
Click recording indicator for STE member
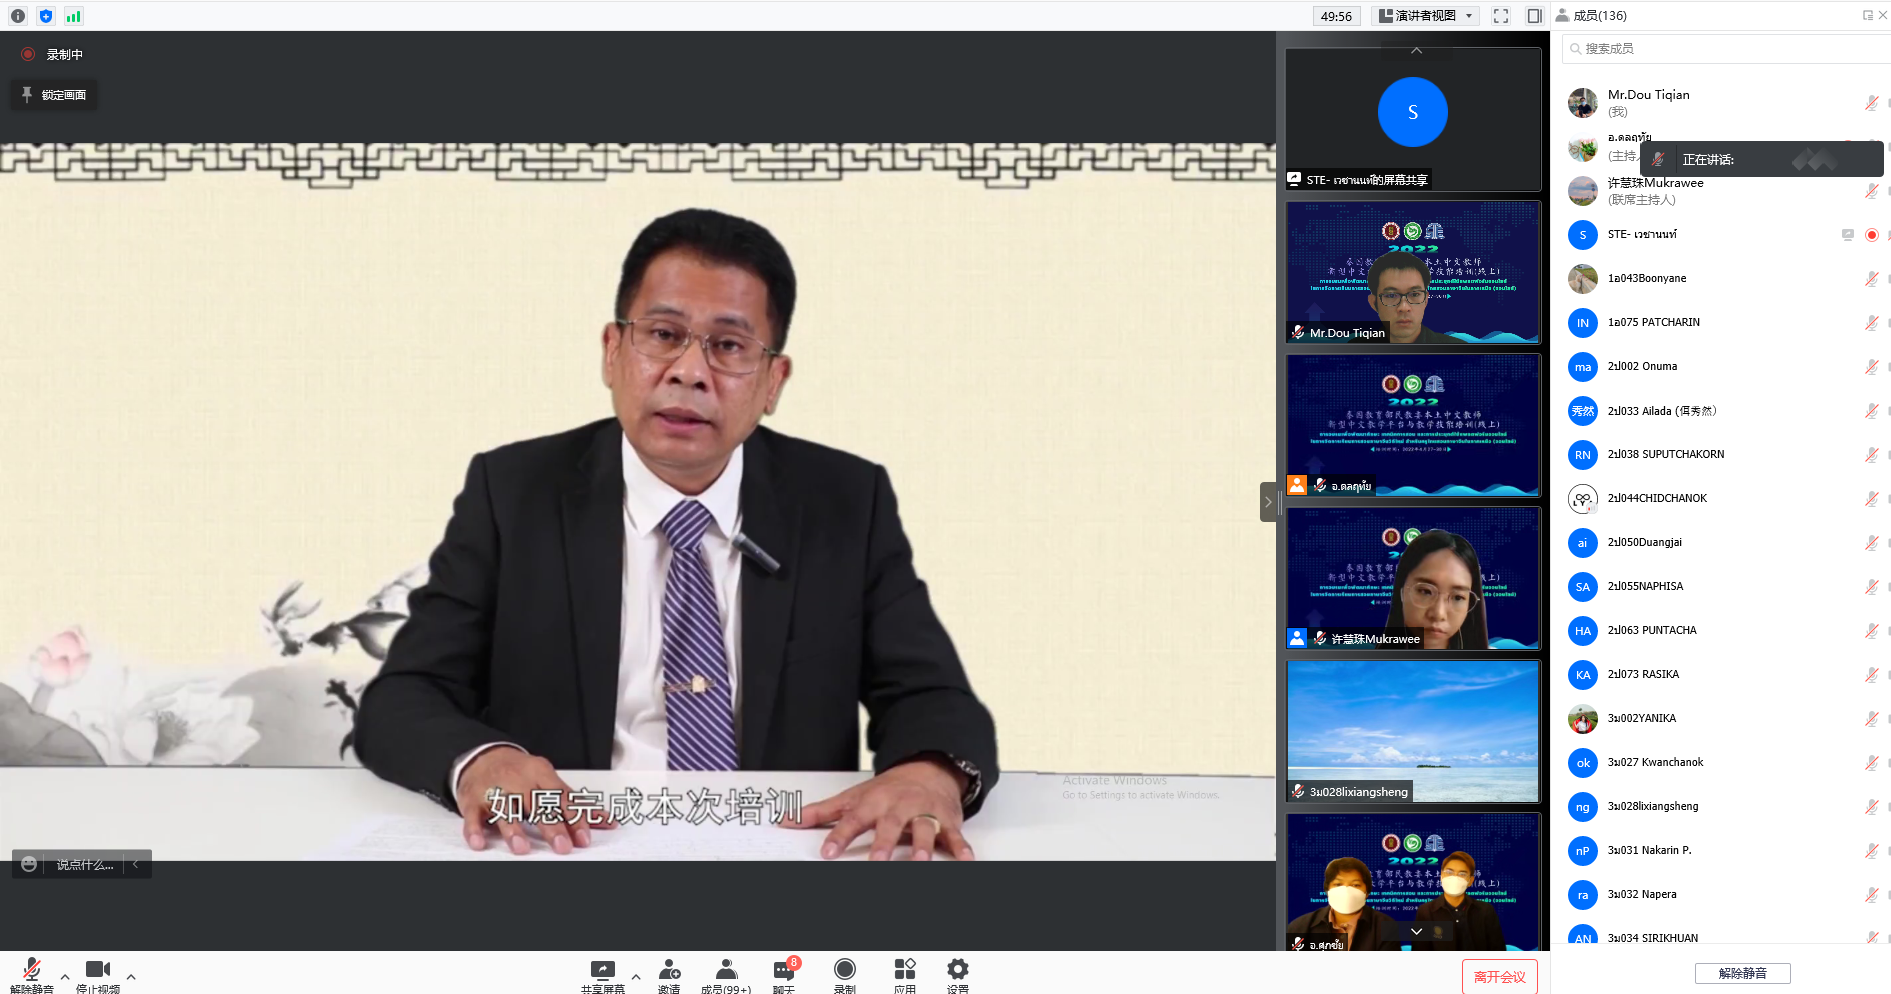coord(1872,235)
